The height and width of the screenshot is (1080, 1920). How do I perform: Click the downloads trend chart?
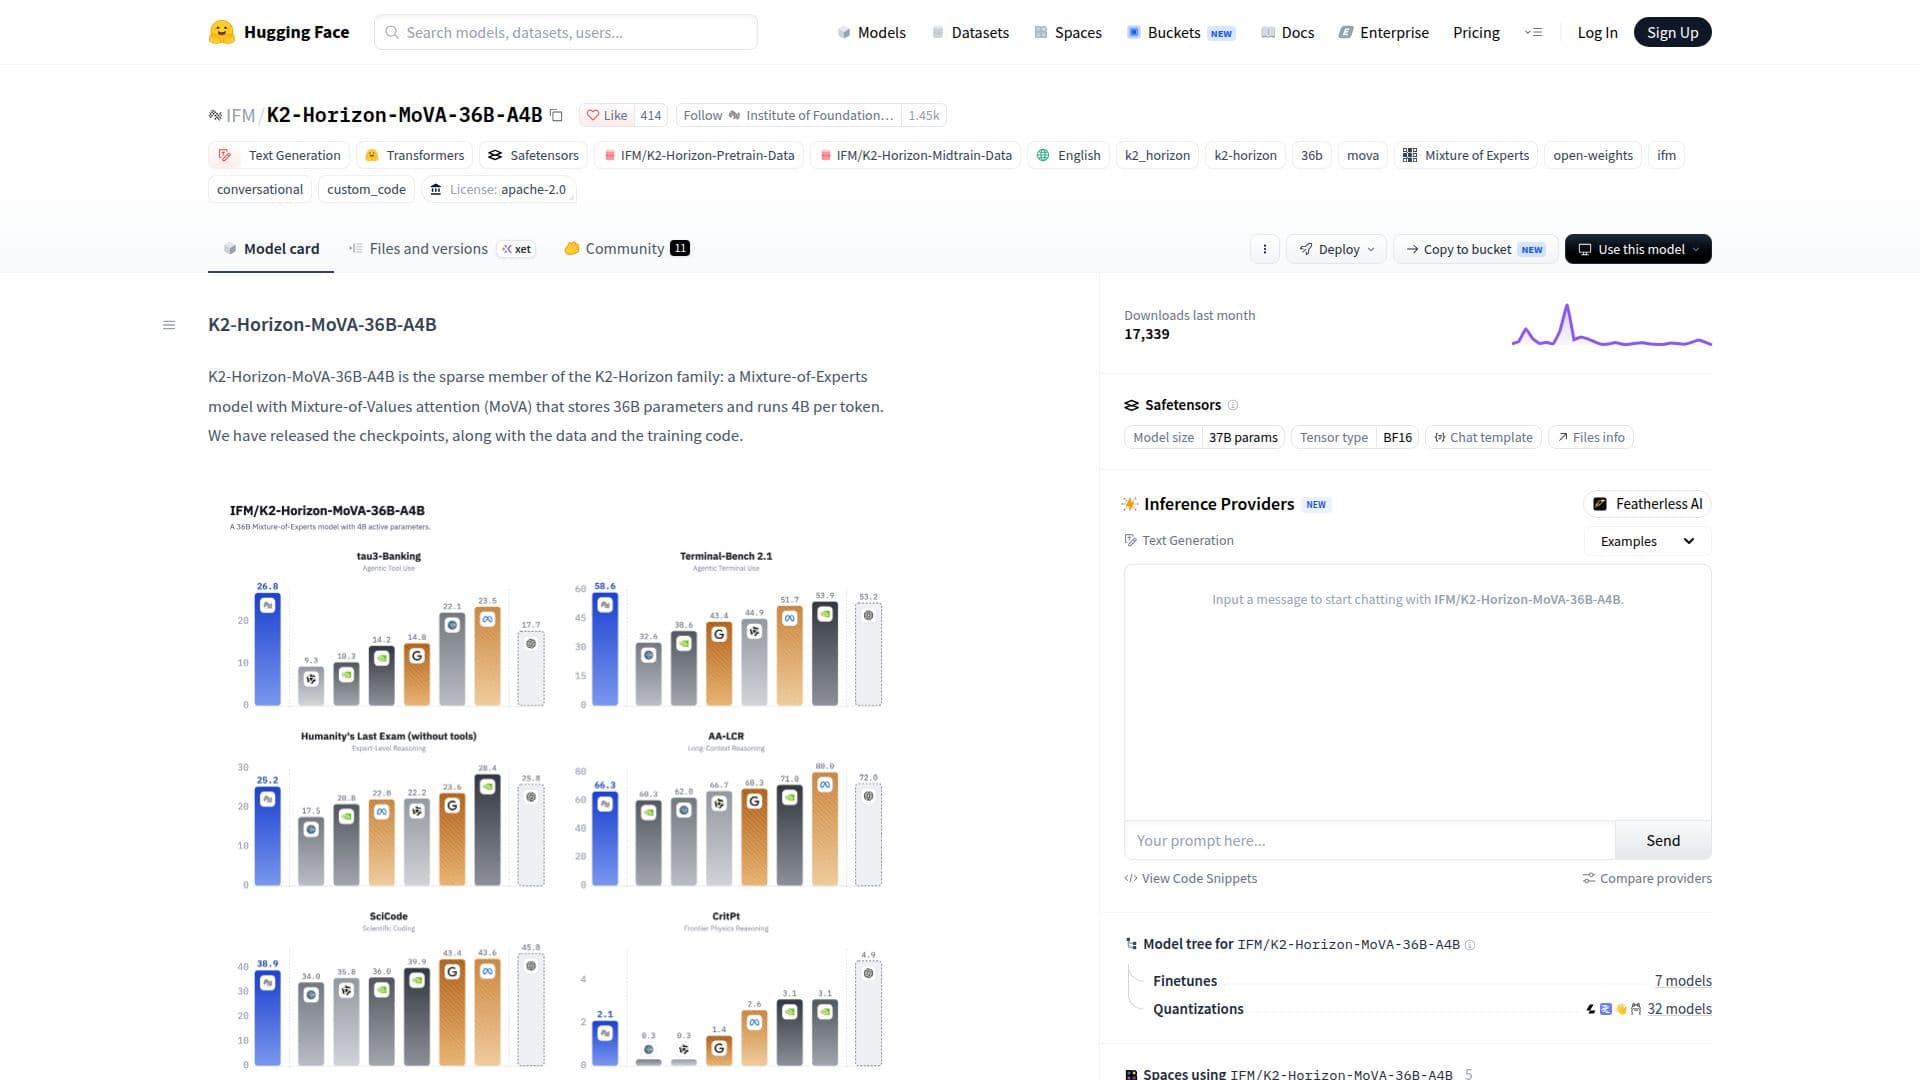coord(1611,325)
